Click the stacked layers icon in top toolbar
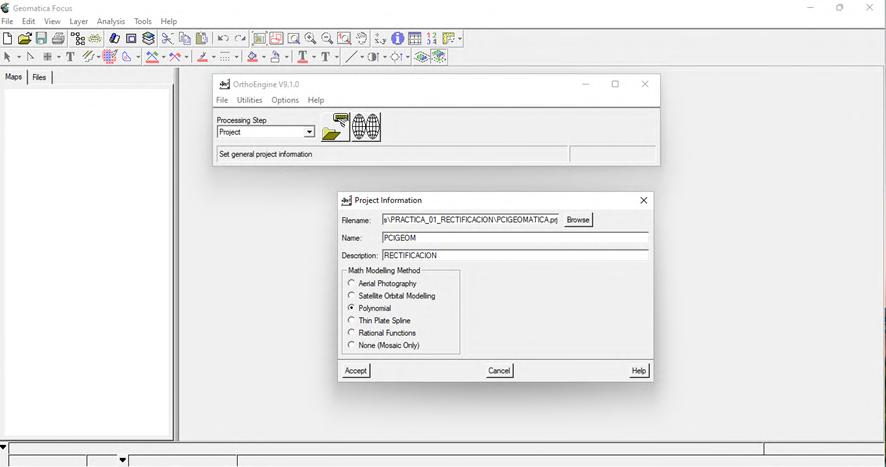 pyautogui.click(x=148, y=38)
